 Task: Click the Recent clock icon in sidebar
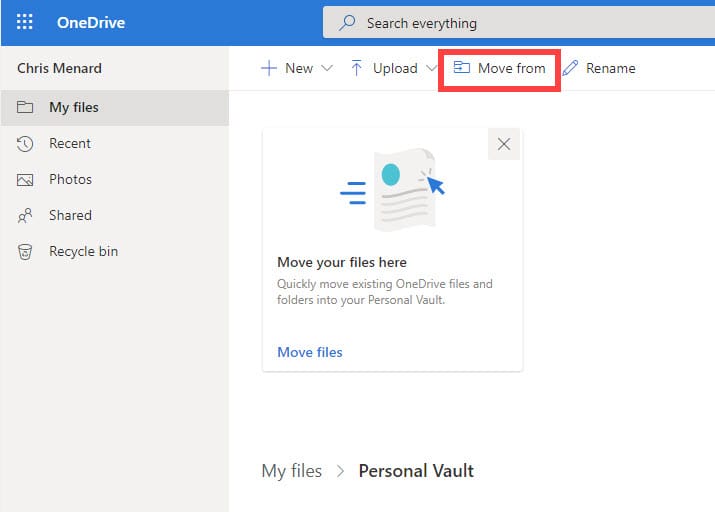tap(26, 144)
